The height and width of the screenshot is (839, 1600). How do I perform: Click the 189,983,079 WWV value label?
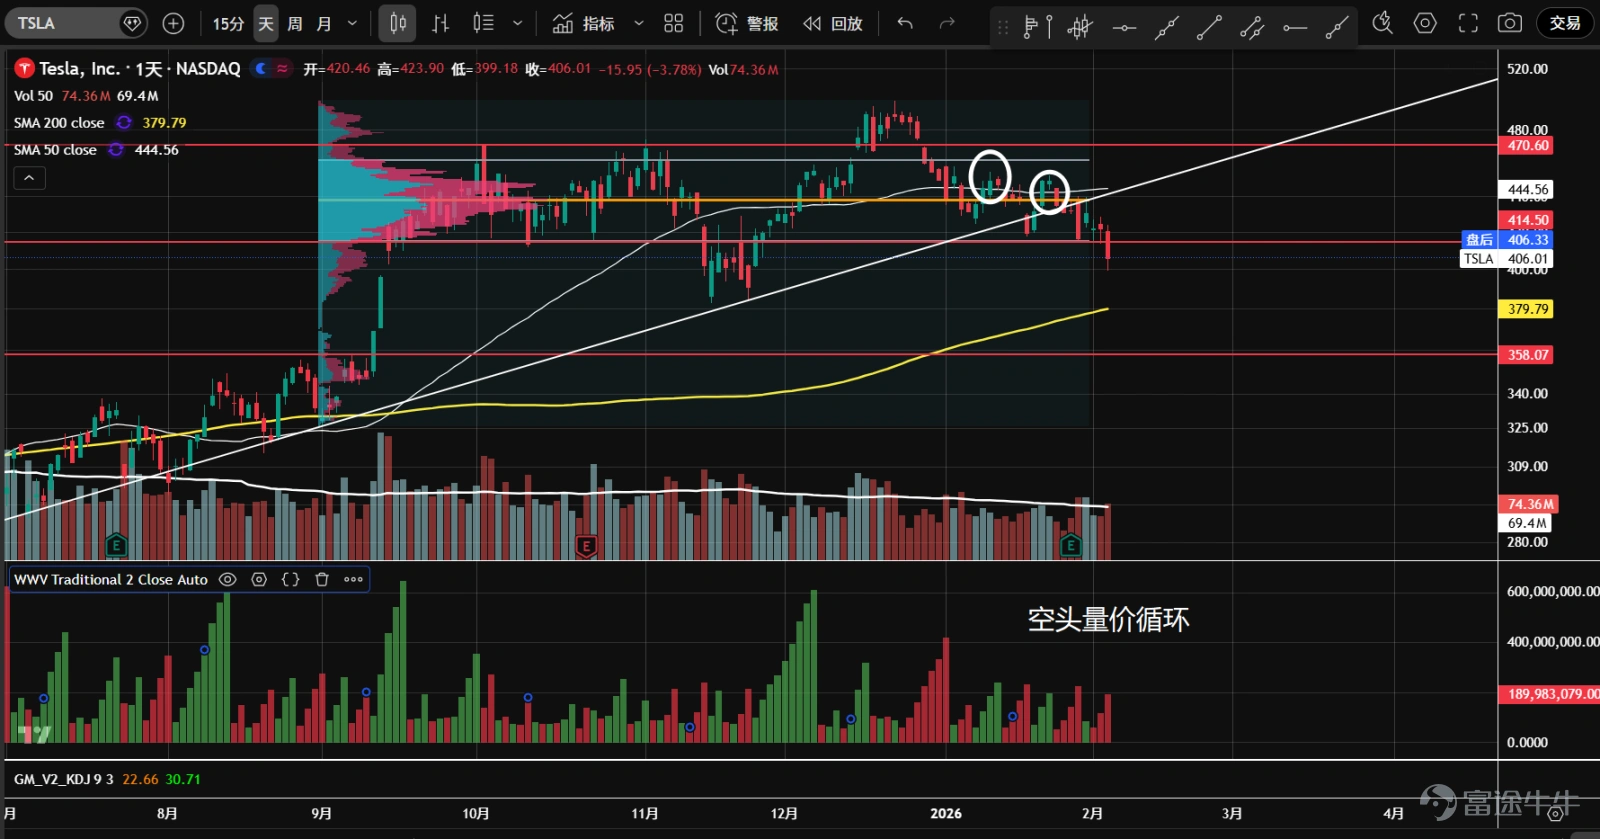pos(1548,693)
